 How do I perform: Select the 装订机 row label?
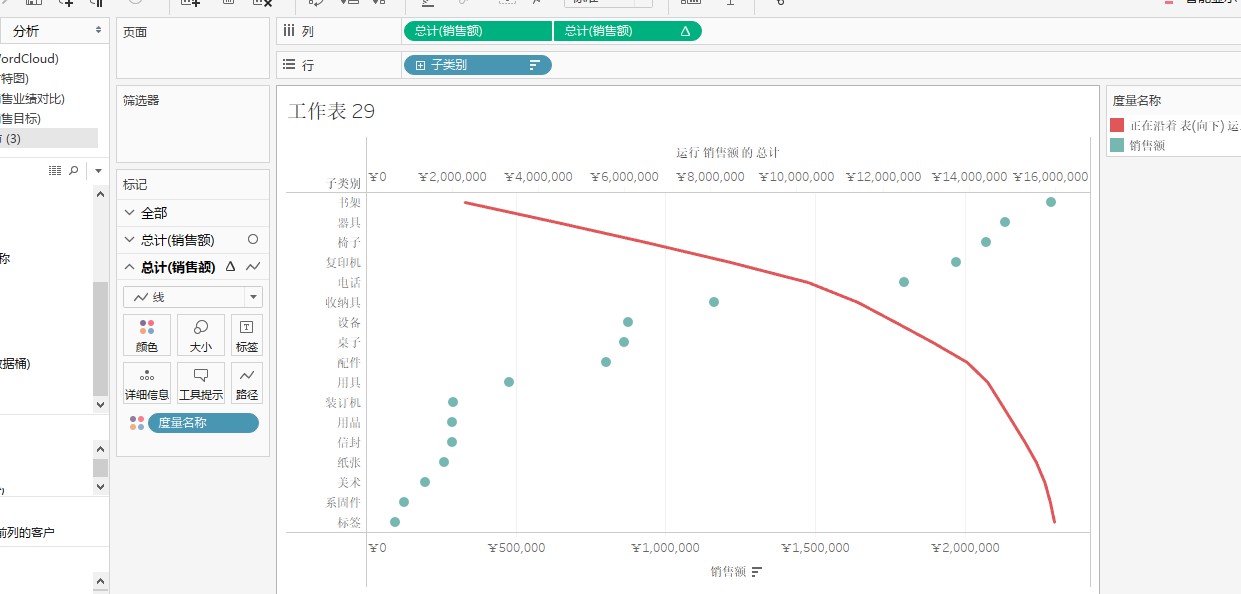[x=343, y=402]
